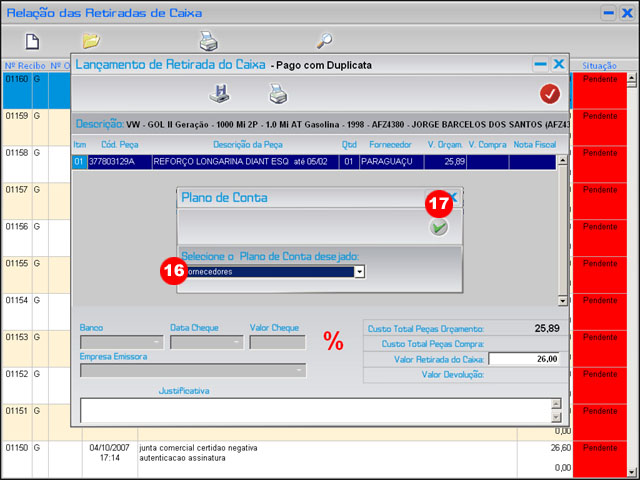
Task: Expand the Banco dropdown
Action: (157, 342)
